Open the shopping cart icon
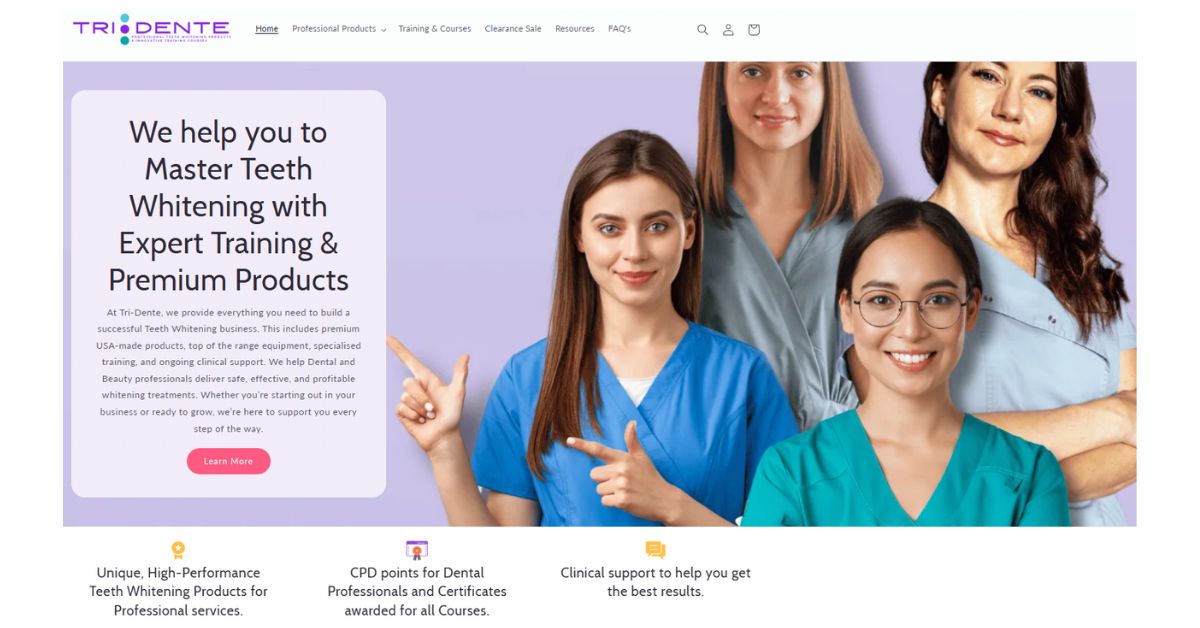Viewport: 1200px width, 628px height. (x=754, y=30)
